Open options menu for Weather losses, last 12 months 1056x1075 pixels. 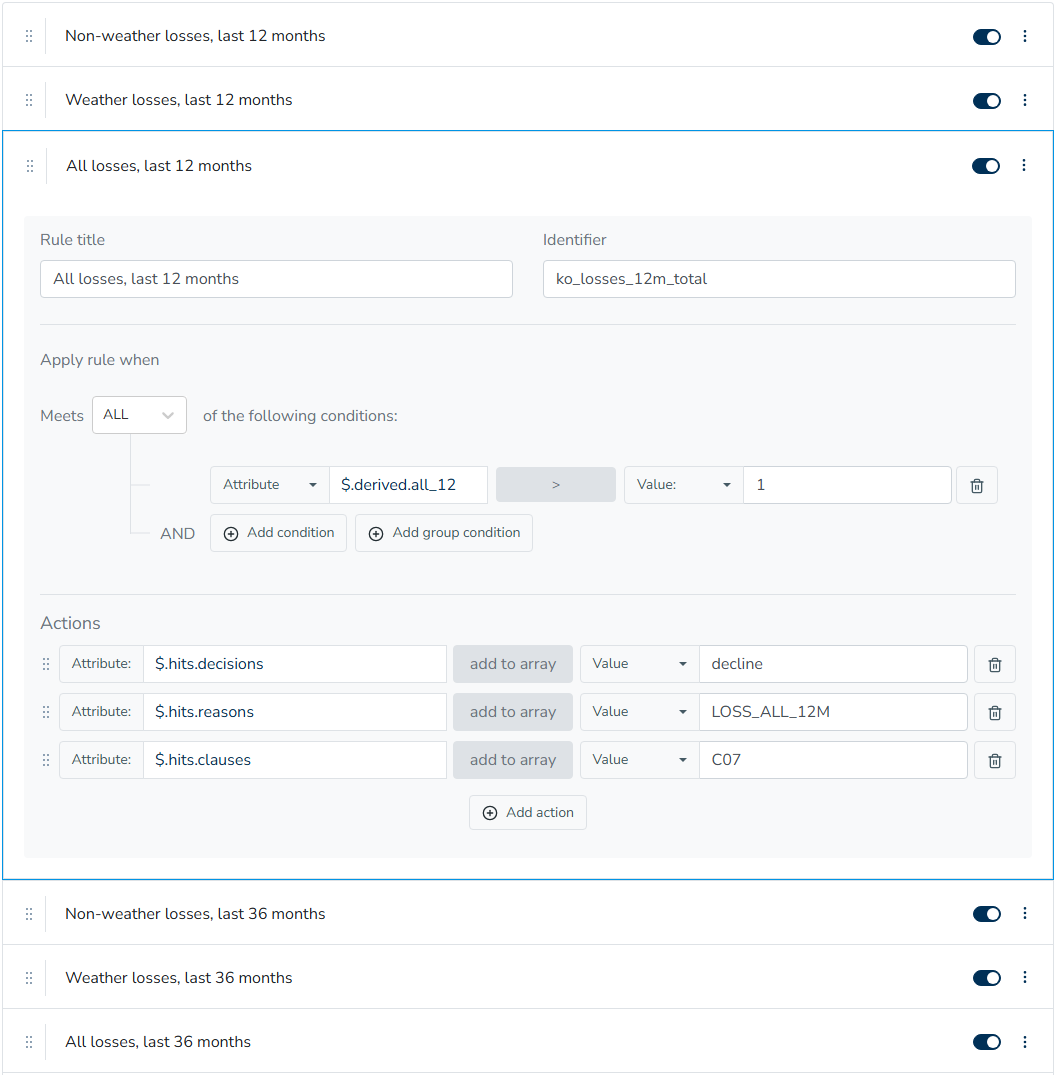(1024, 100)
